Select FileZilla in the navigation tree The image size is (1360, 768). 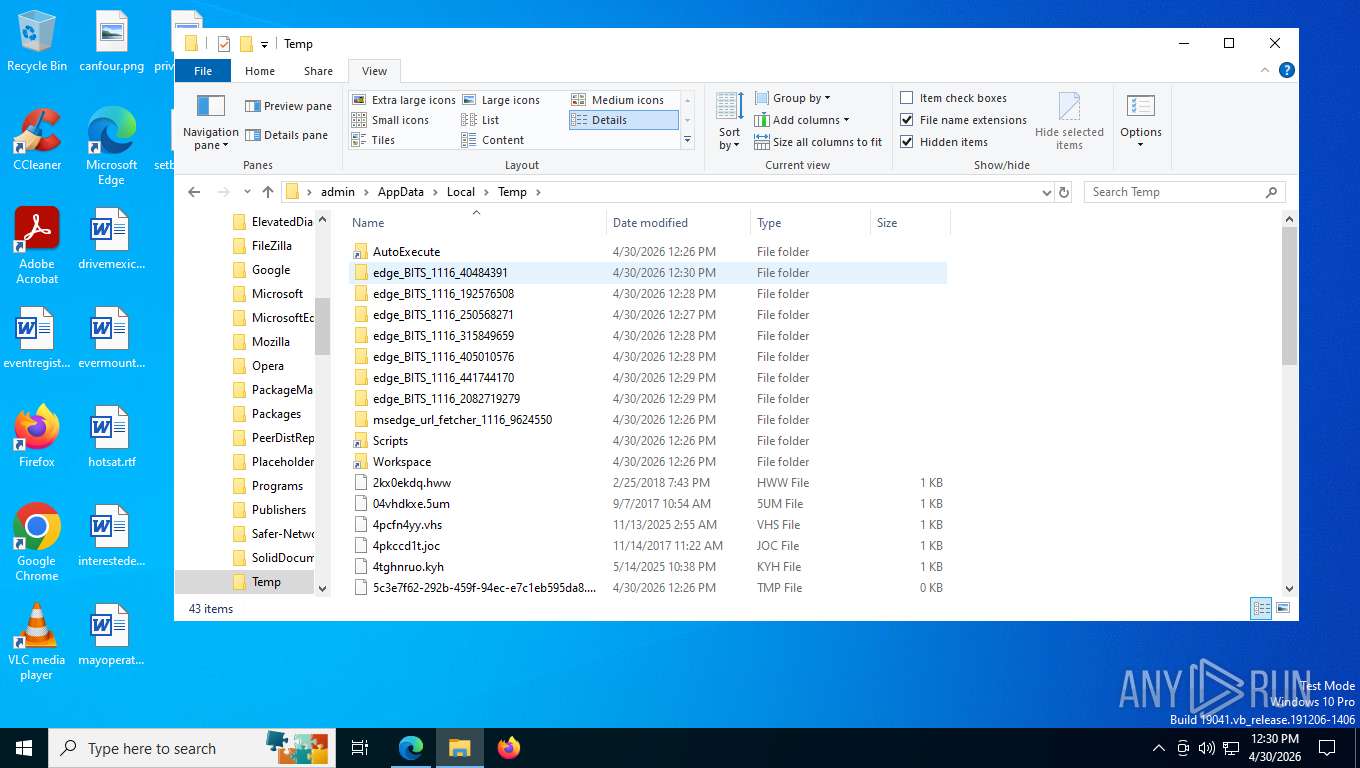(271, 246)
